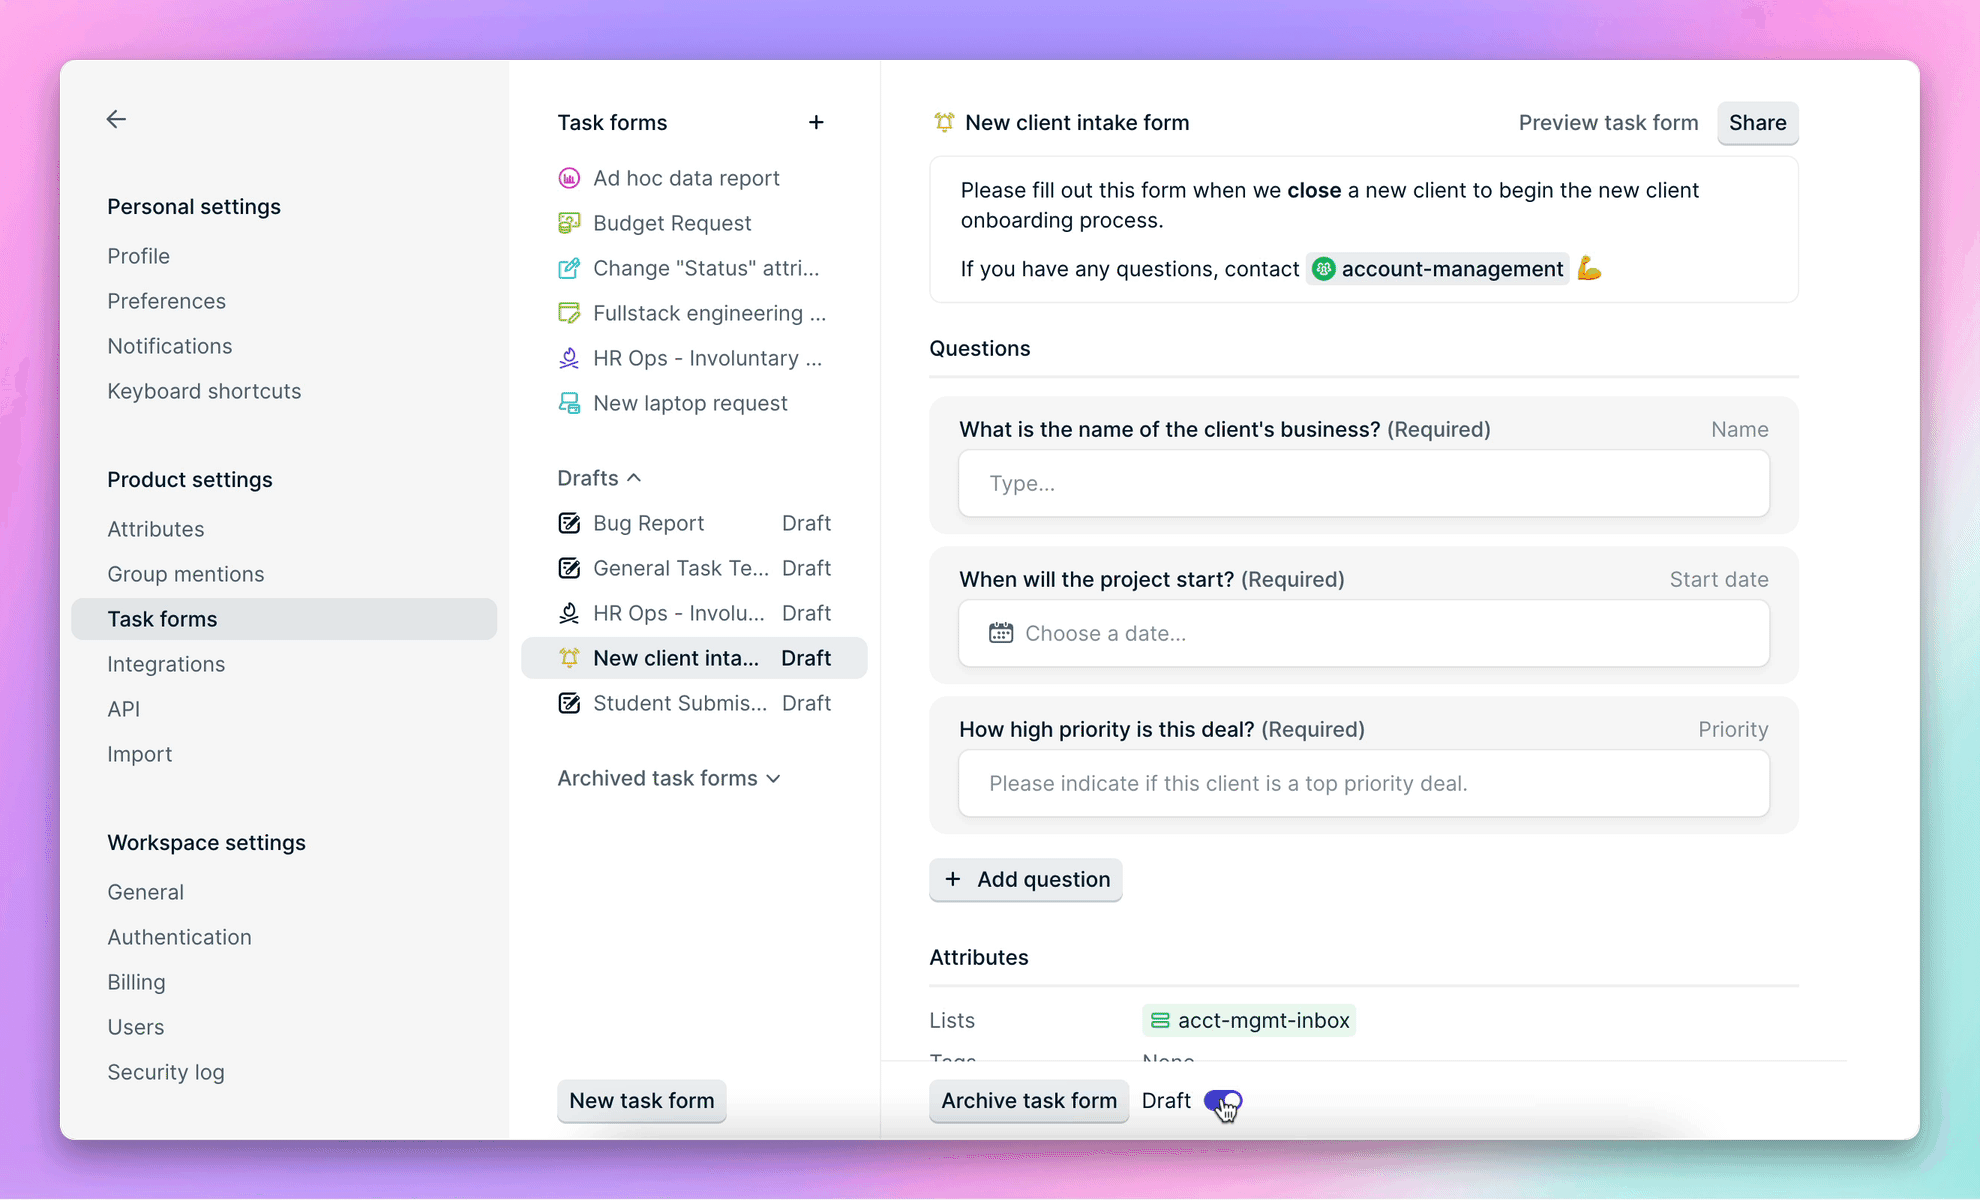Image resolution: width=1980 pixels, height=1200 pixels.
Task: Click the Ad hoc data report chart icon
Action: tap(569, 178)
